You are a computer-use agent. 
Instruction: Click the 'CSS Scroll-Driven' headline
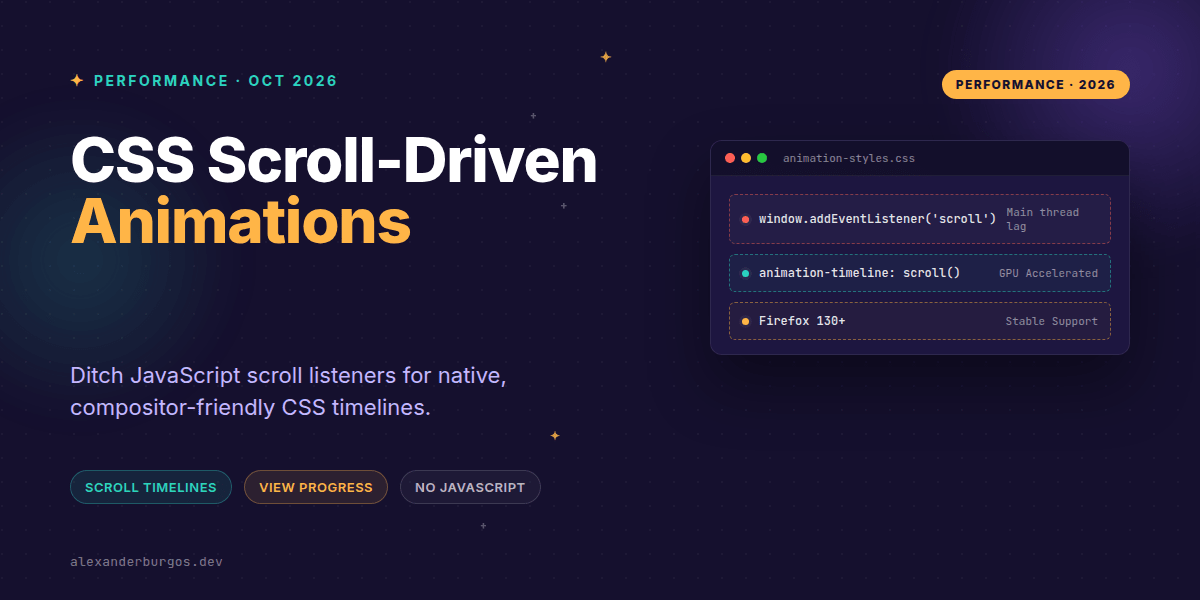point(334,159)
